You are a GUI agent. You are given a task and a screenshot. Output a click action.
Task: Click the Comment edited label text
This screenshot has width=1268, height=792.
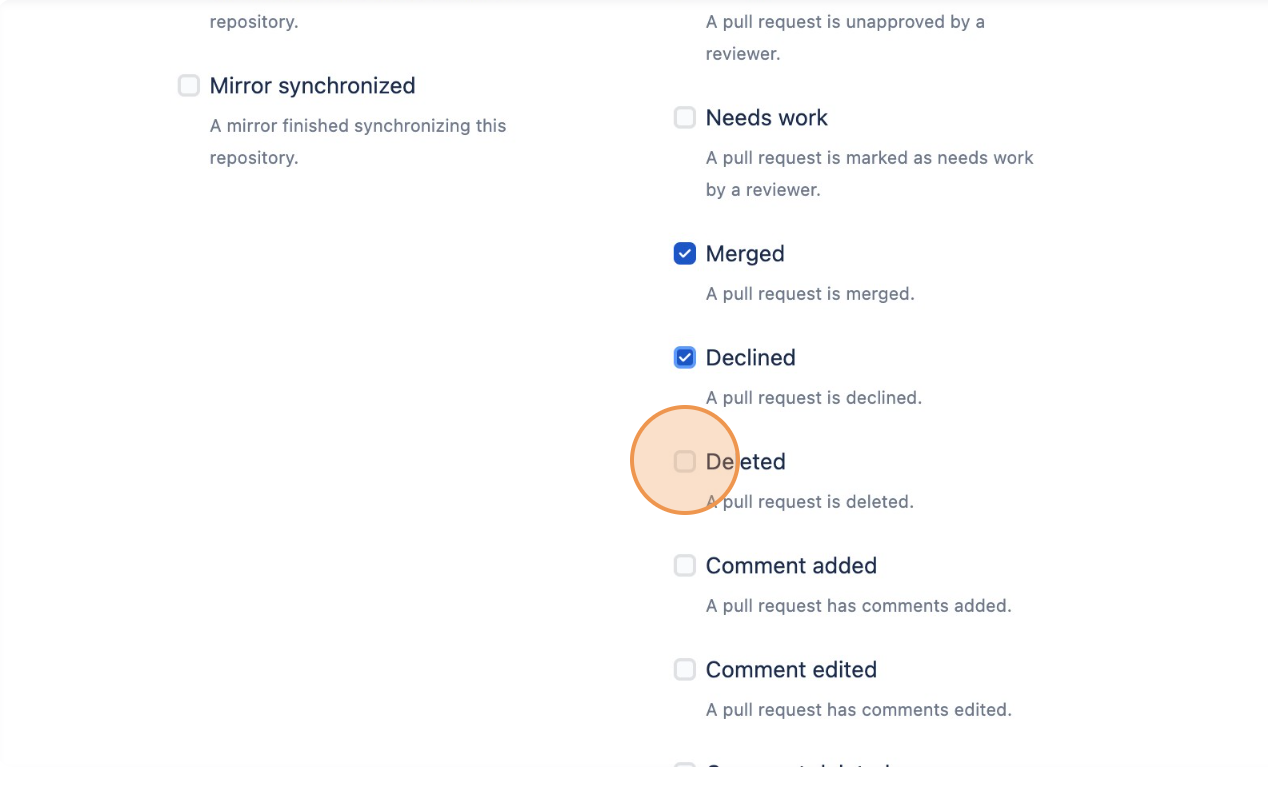tap(791, 669)
